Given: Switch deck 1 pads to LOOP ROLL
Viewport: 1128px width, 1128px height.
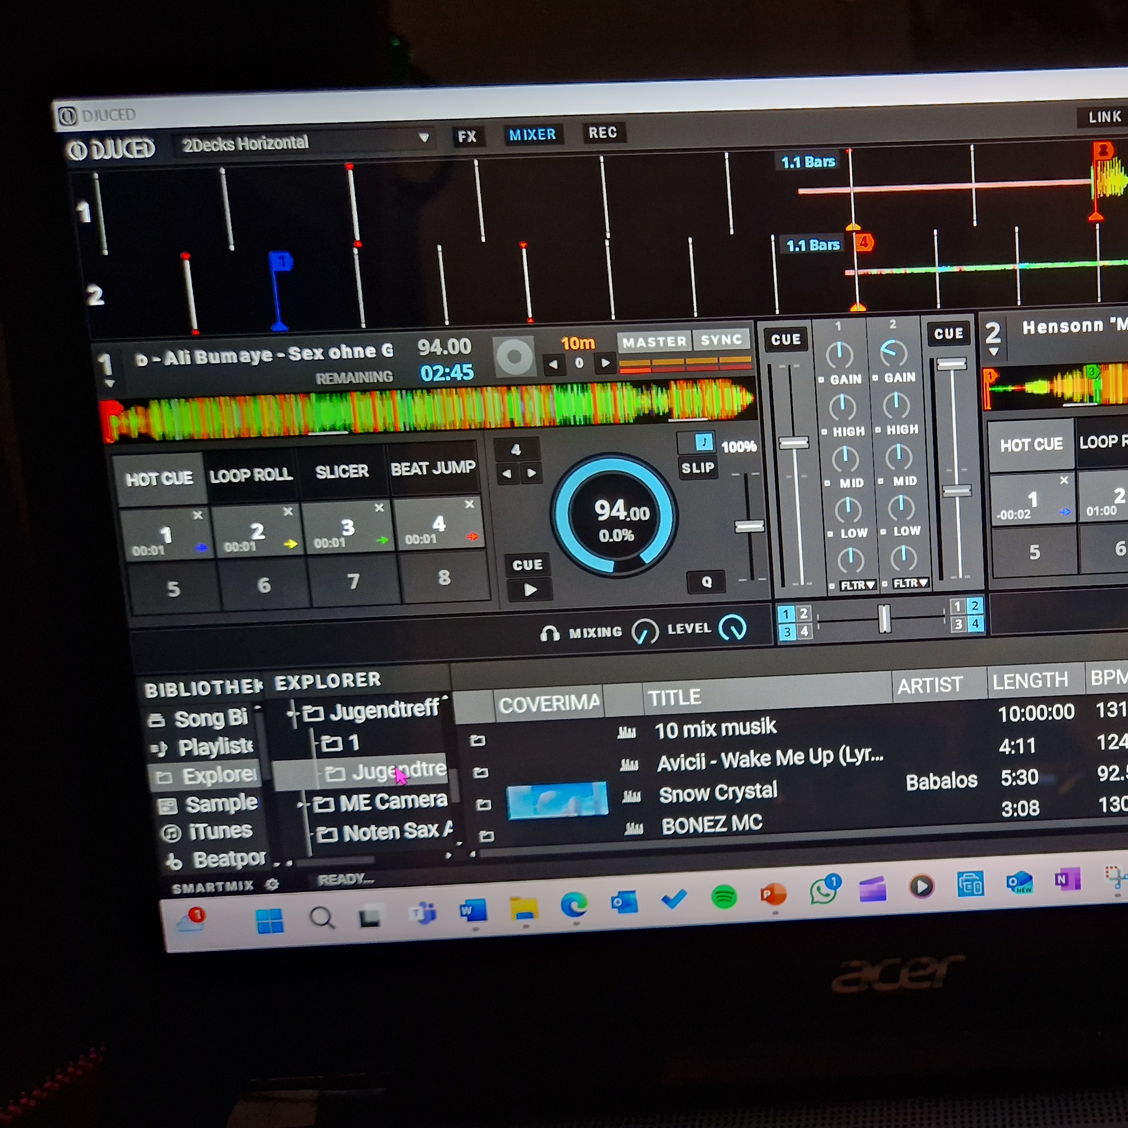Looking at the screenshot, I should click(x=250, y=475).
